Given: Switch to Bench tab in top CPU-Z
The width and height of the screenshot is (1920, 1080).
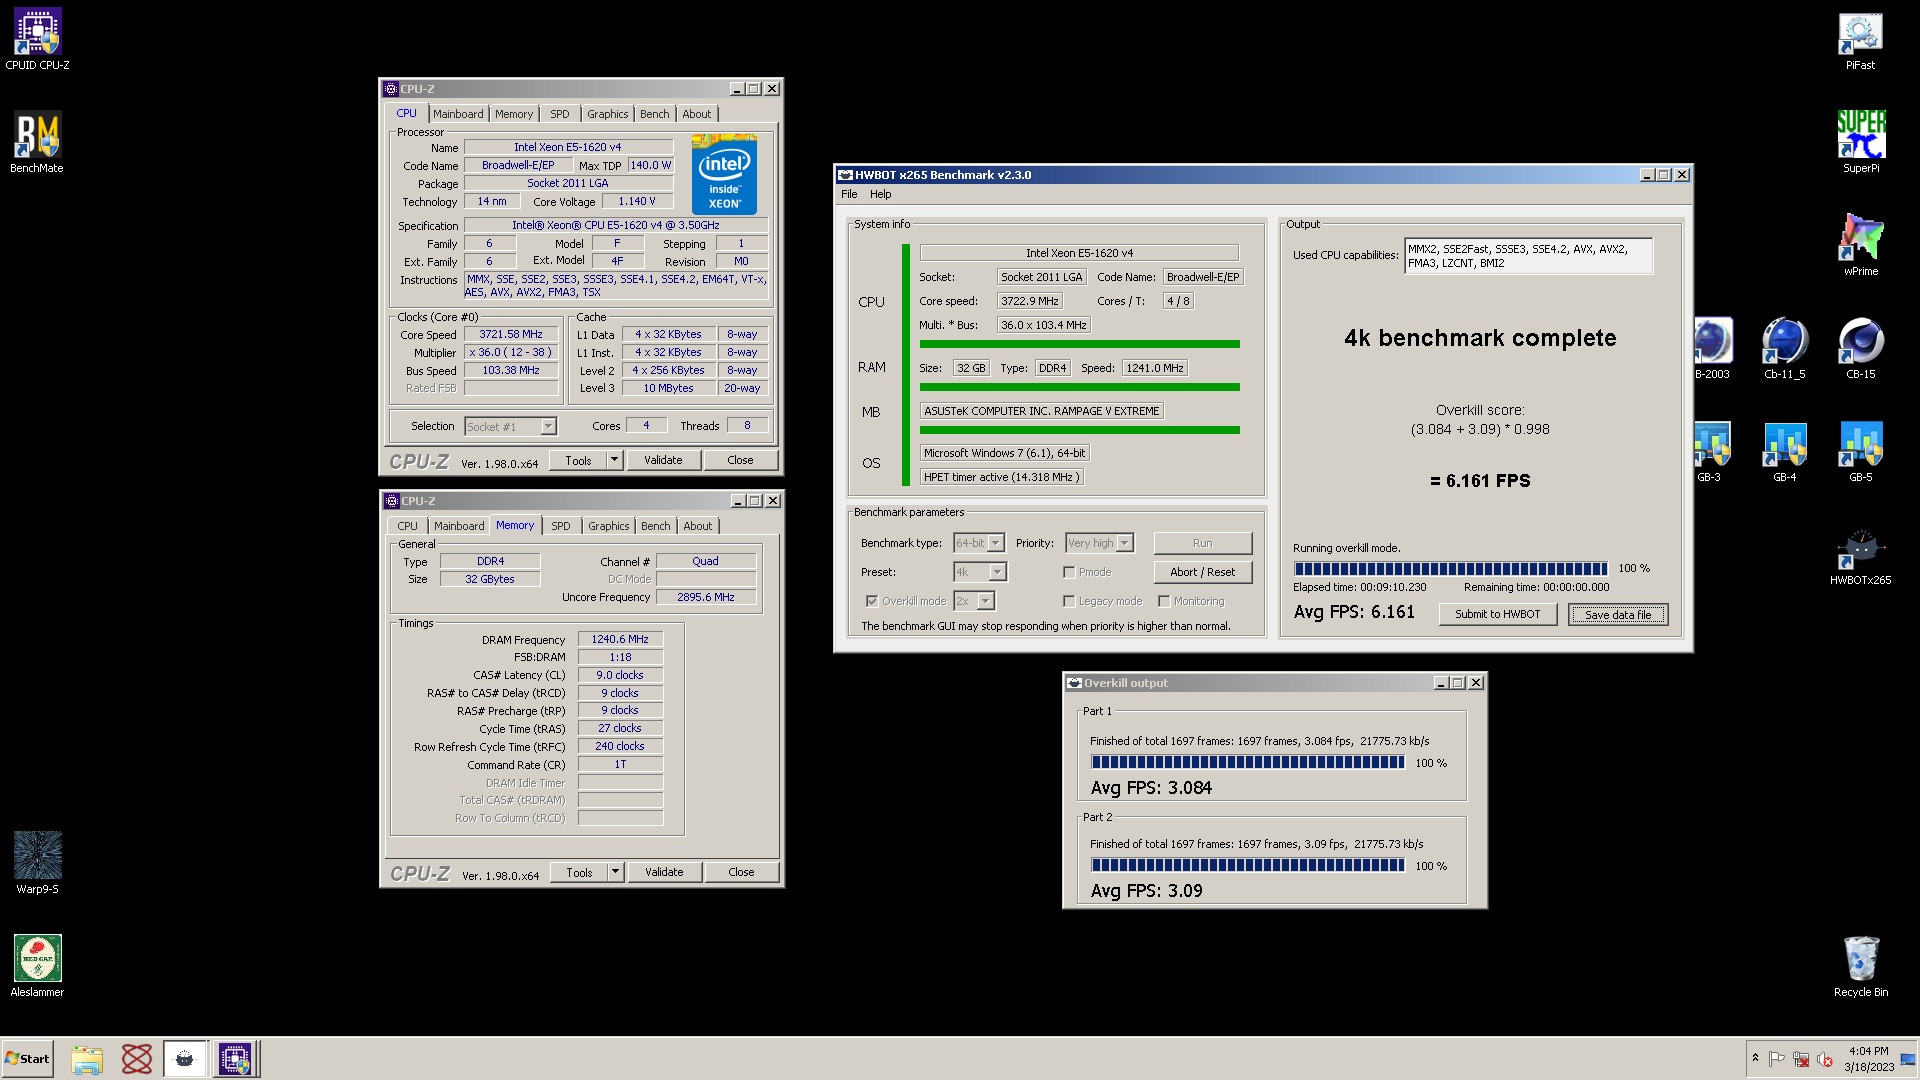Looking at the screenshot, I should coord(655,114).
